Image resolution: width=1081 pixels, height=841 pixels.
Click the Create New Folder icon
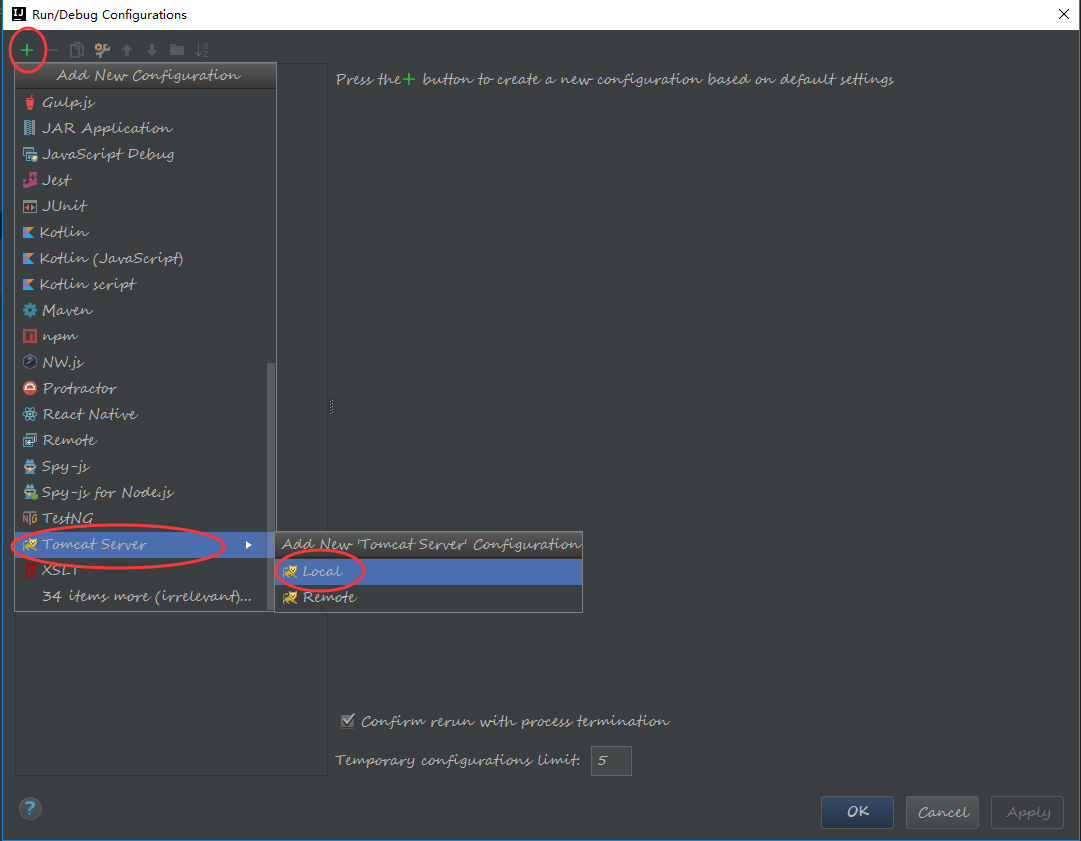pos(177,50)
